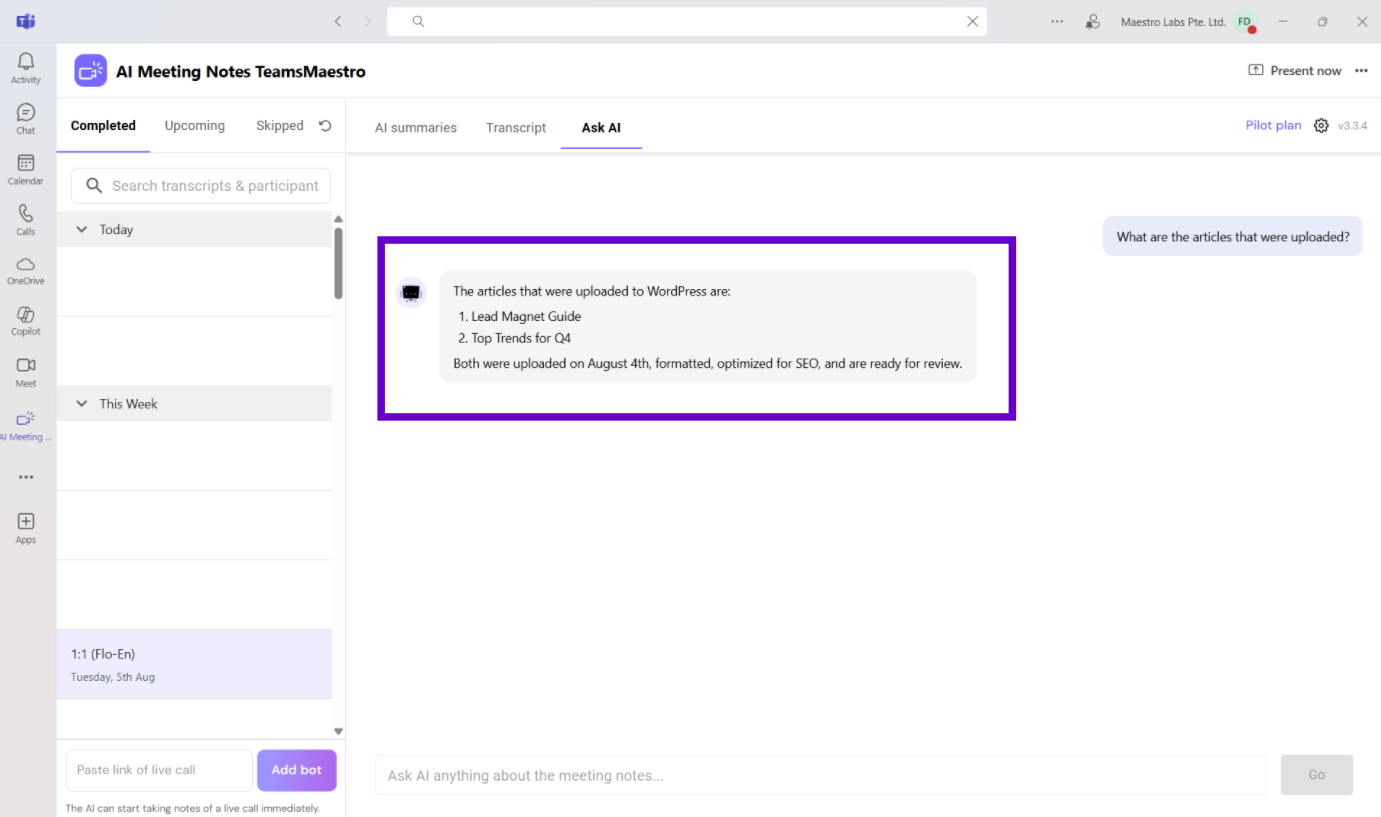Open Copilot from the sidebar
Image resolution: width=1381 pixels, height=817 pixels.
click(26, 320)
